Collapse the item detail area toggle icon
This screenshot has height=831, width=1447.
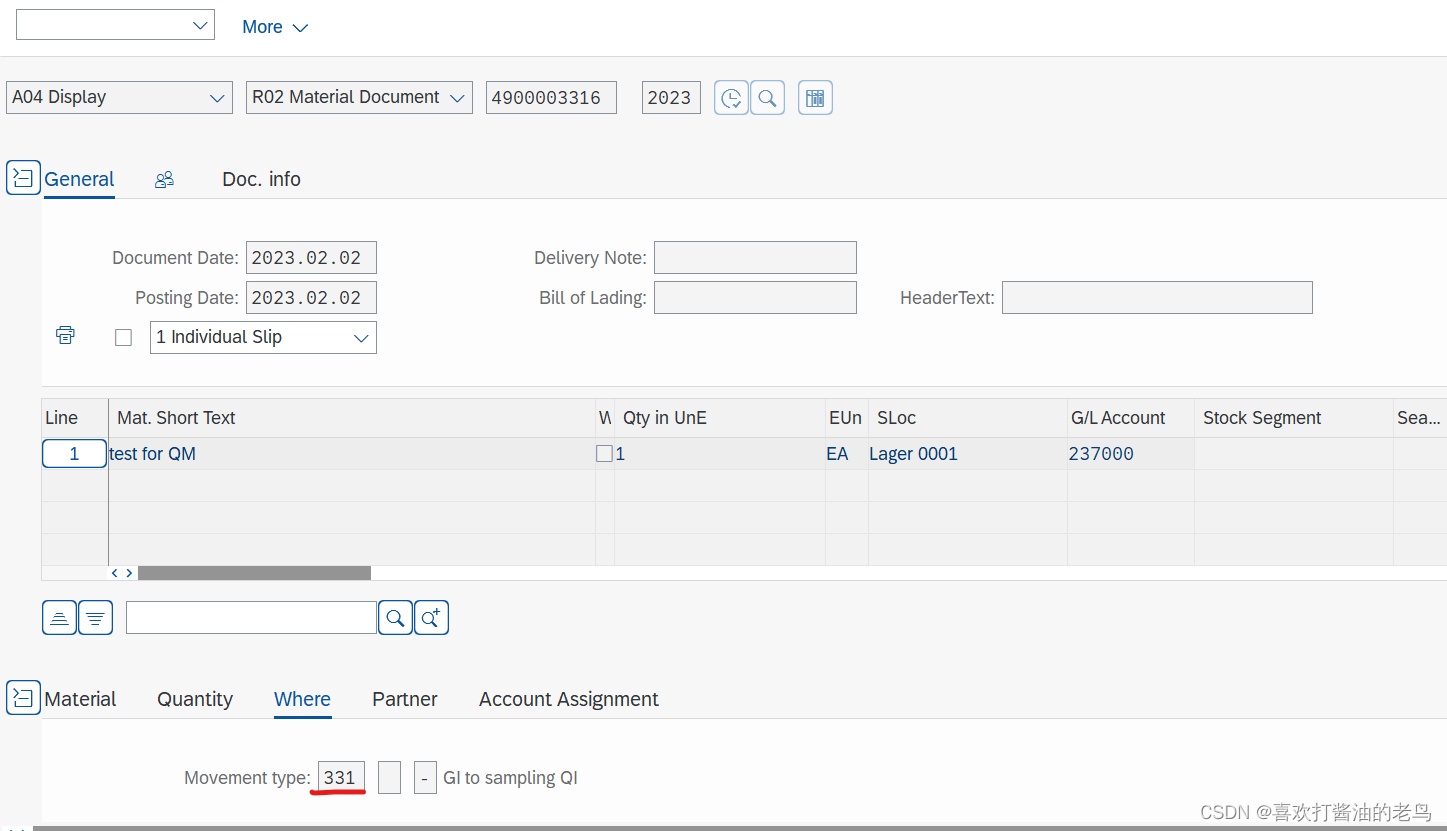pyautogui.click(x=23, y=697)
